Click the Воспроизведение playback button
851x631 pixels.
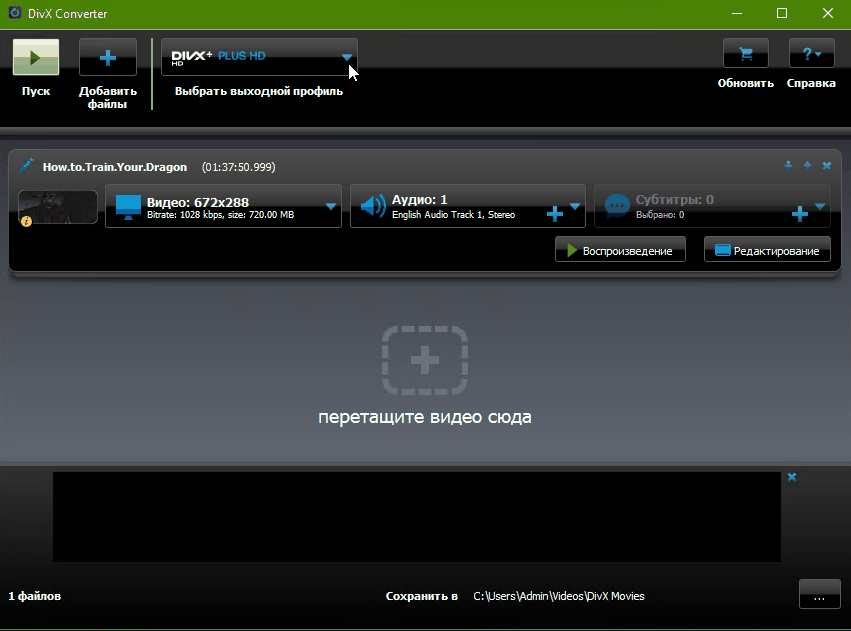coord(620,250)
